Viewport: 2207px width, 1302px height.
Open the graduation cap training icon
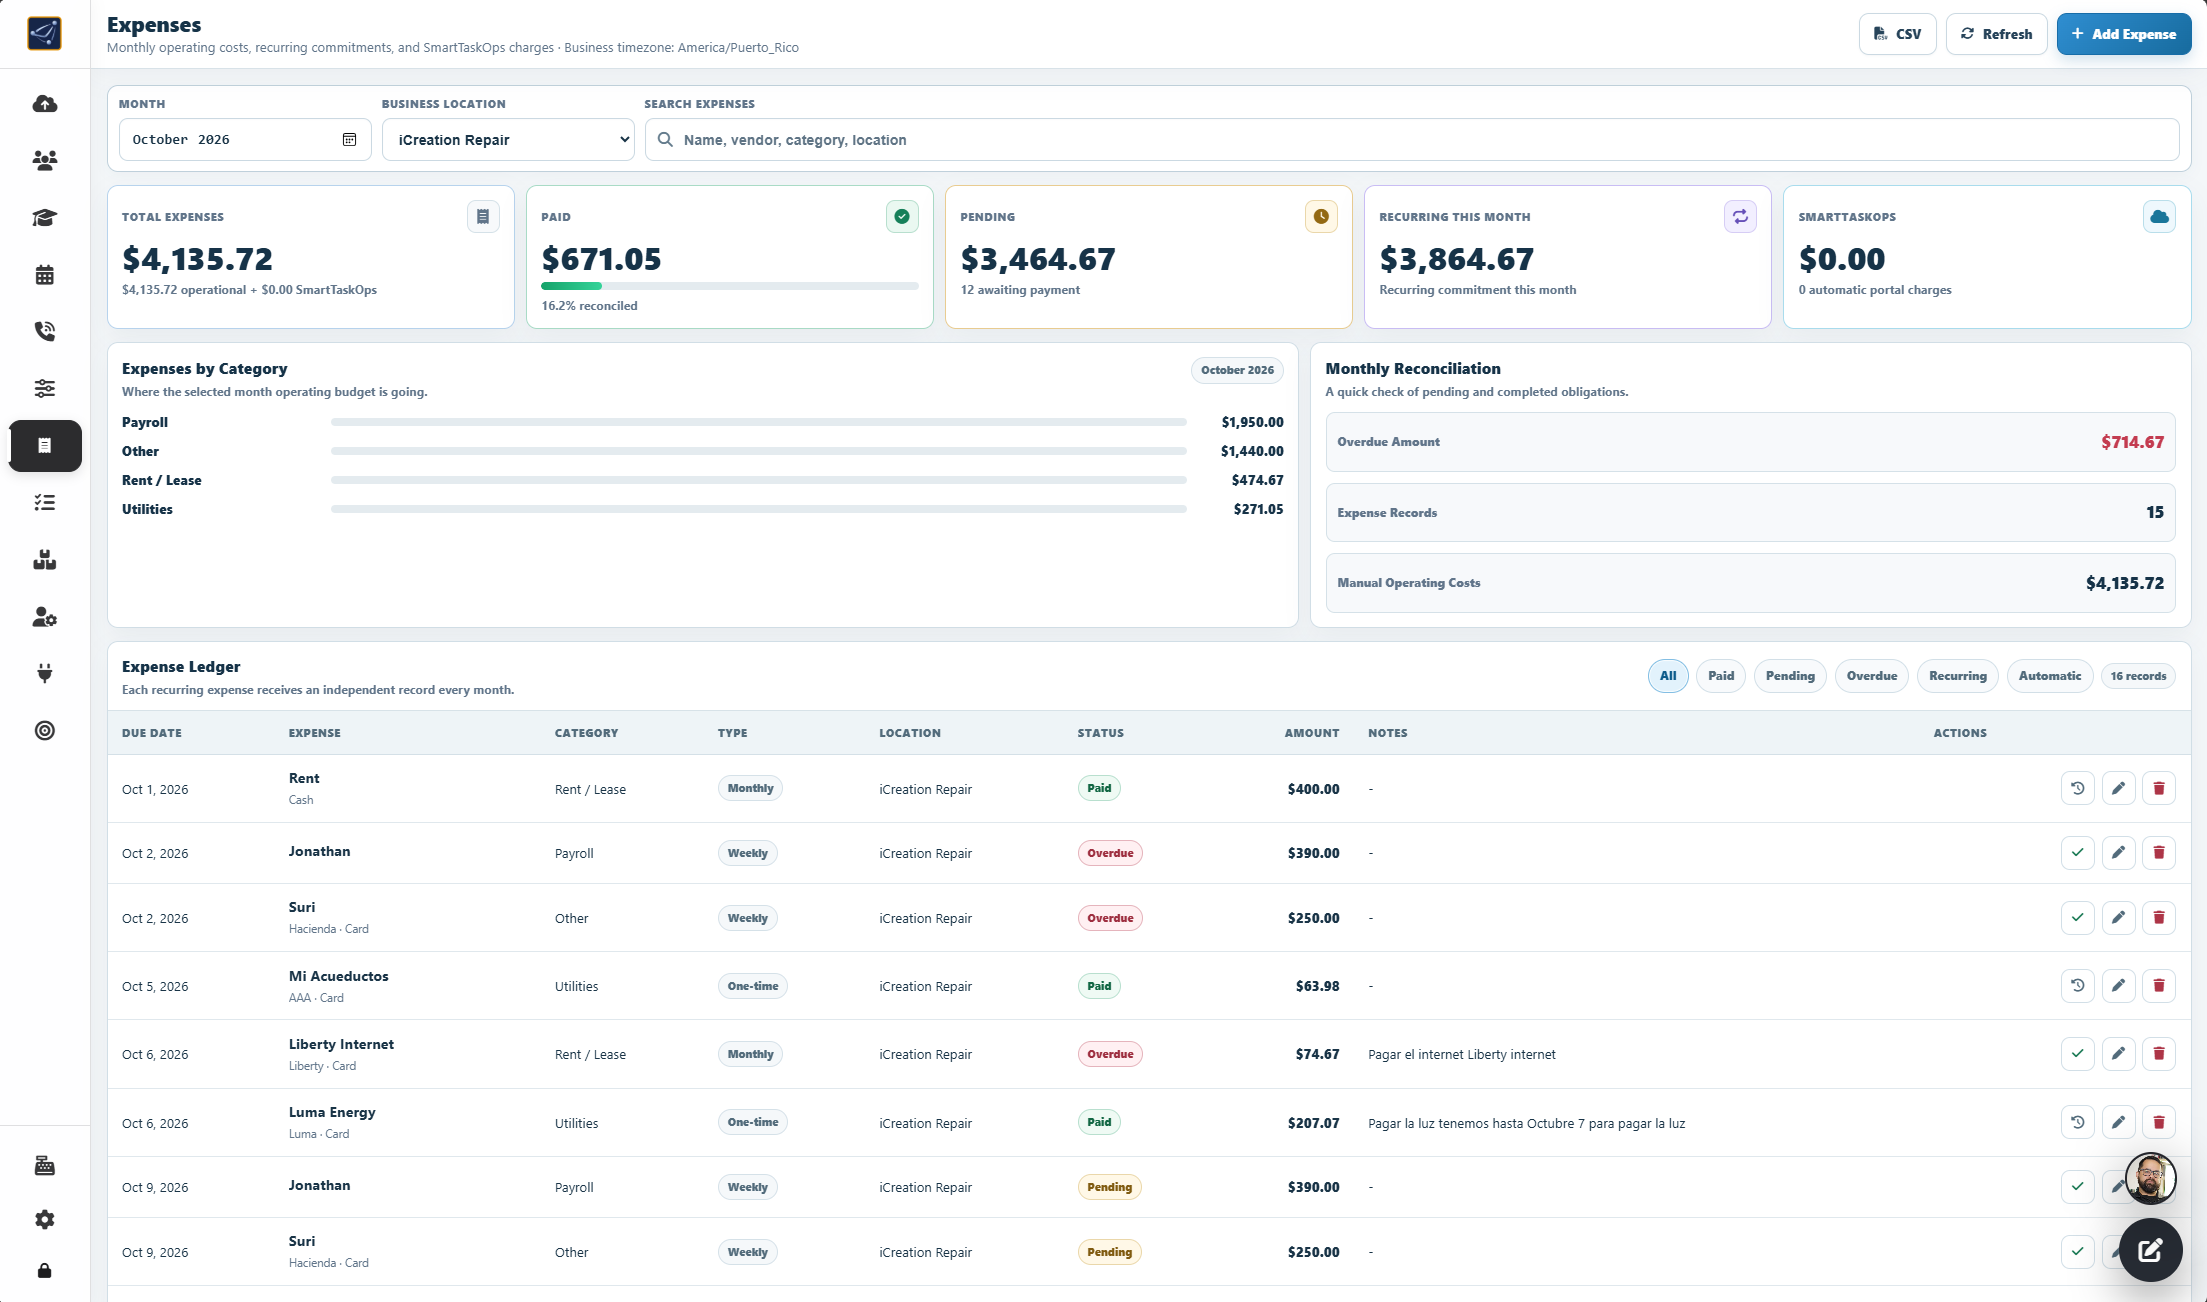45,217
